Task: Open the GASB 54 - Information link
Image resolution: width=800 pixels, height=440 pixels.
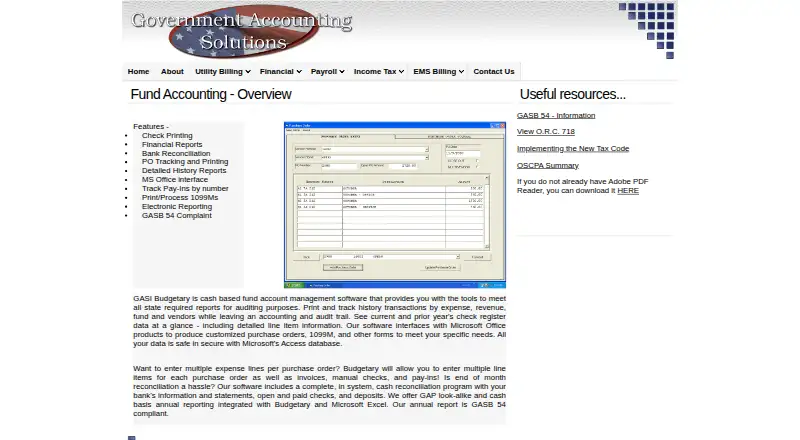Action: [x=556, y=115]
